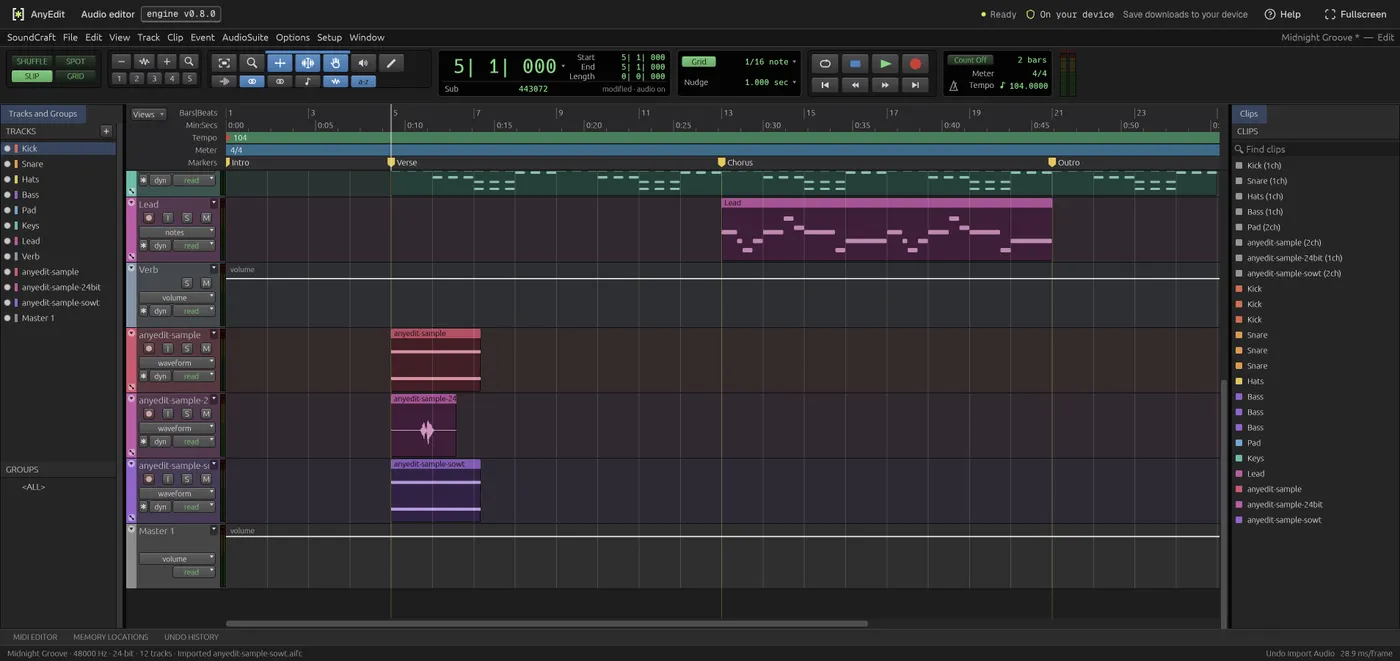Select the Snare track in track list
This screenshot has width=1400, height=661.
(58, 164)
